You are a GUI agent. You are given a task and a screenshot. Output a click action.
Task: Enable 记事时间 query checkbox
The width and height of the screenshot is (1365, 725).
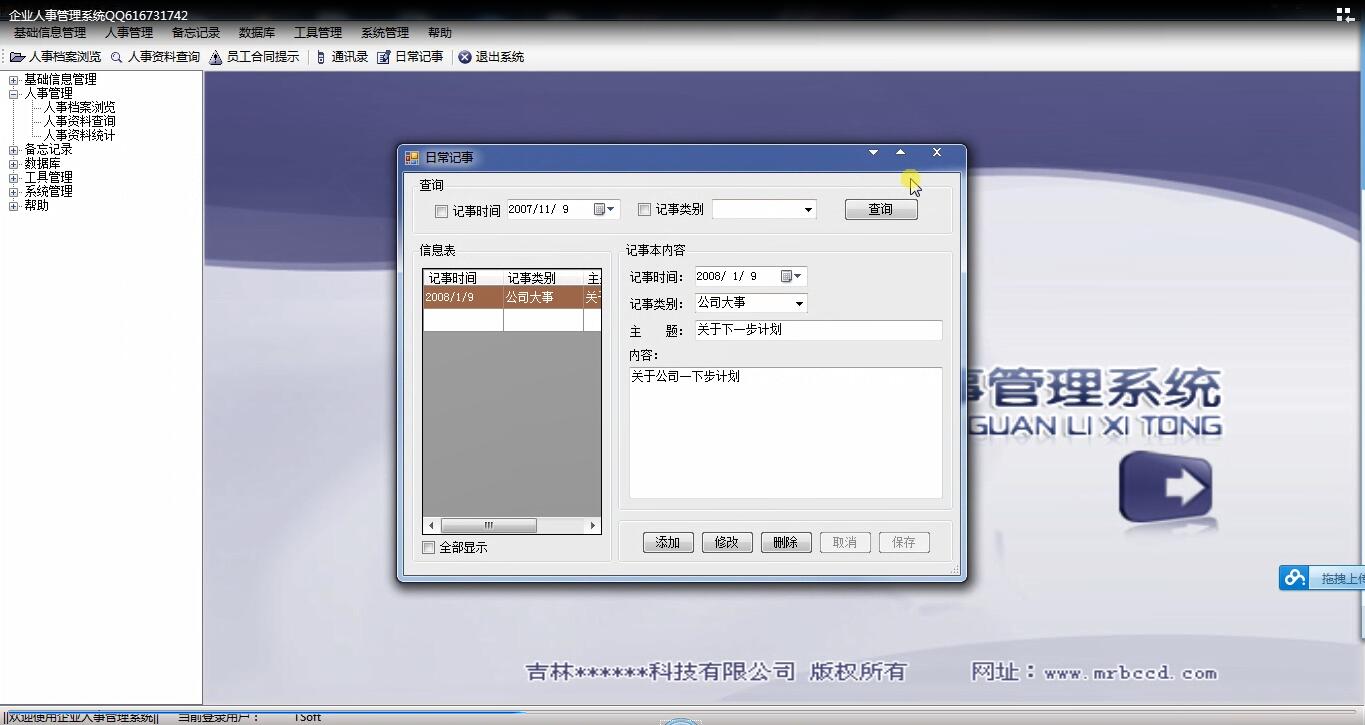coord(441,211)
